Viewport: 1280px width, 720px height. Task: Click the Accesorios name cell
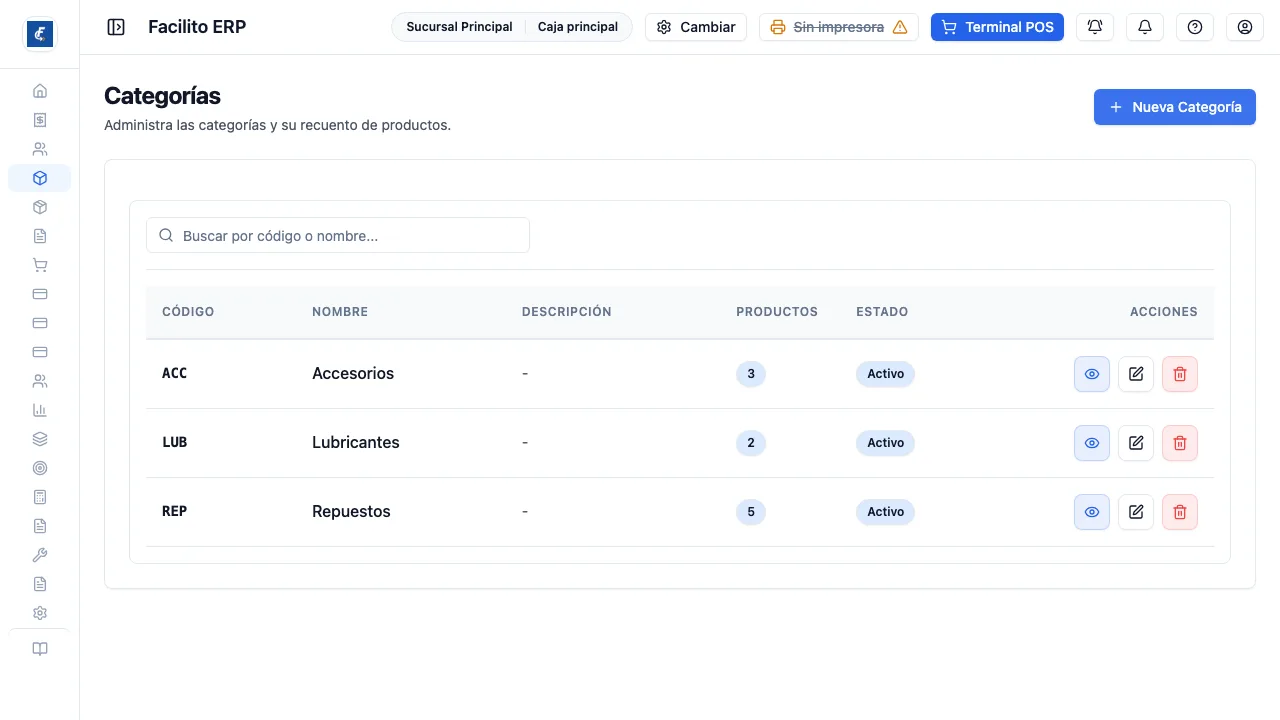[x=353, y=373]
